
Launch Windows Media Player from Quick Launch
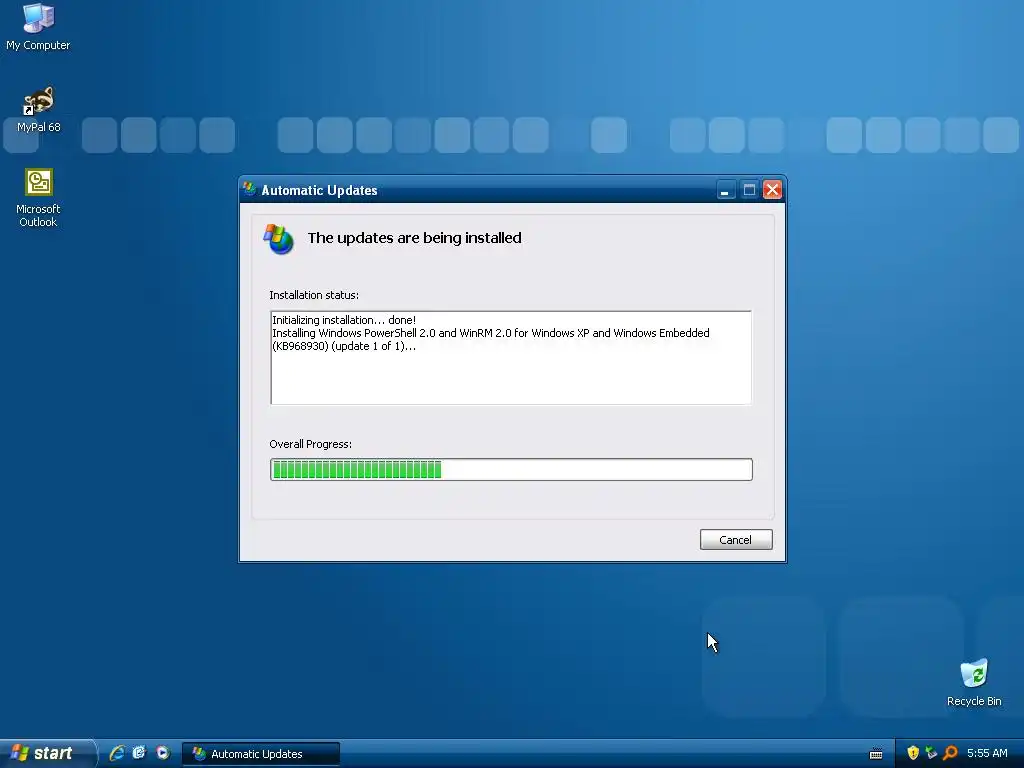163,753
